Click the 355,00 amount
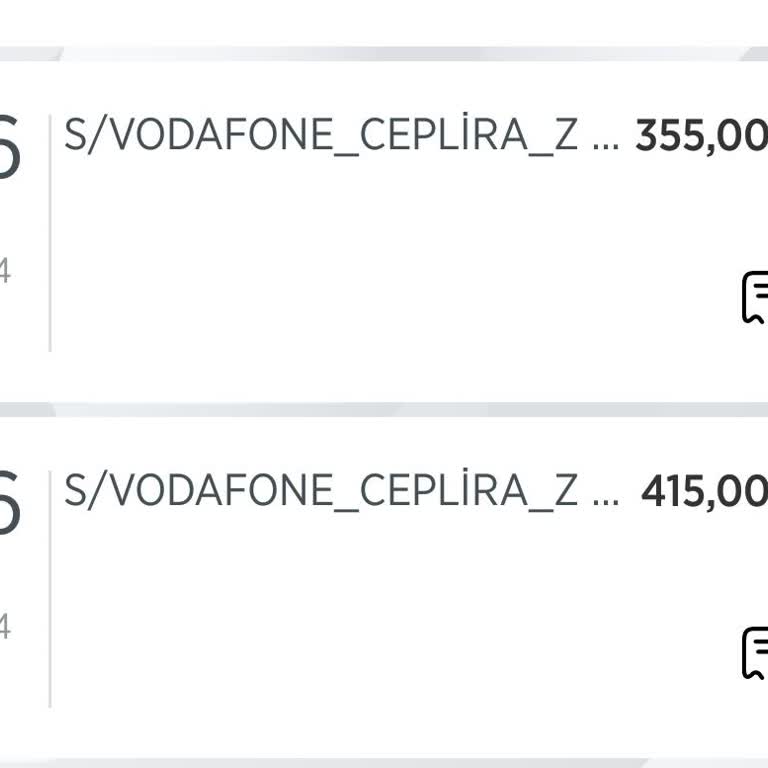Viewport: 768px width, 768px height. click(701, 135)
